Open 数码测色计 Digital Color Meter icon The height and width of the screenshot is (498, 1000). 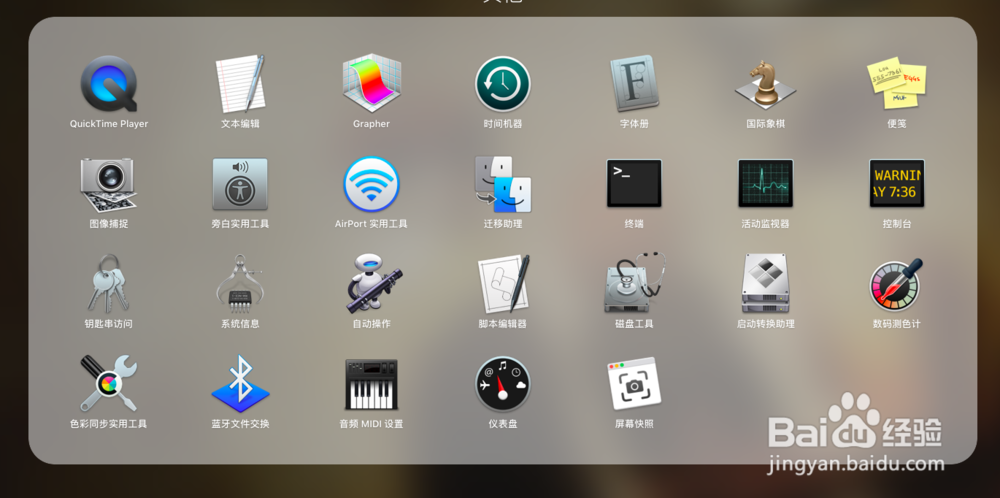(897, 284)
